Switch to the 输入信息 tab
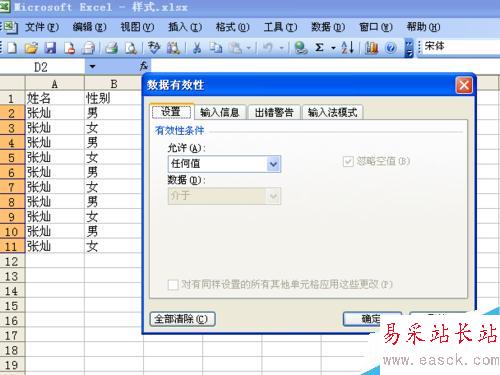This screenshot has width=500, height=375. click(220, 112)
